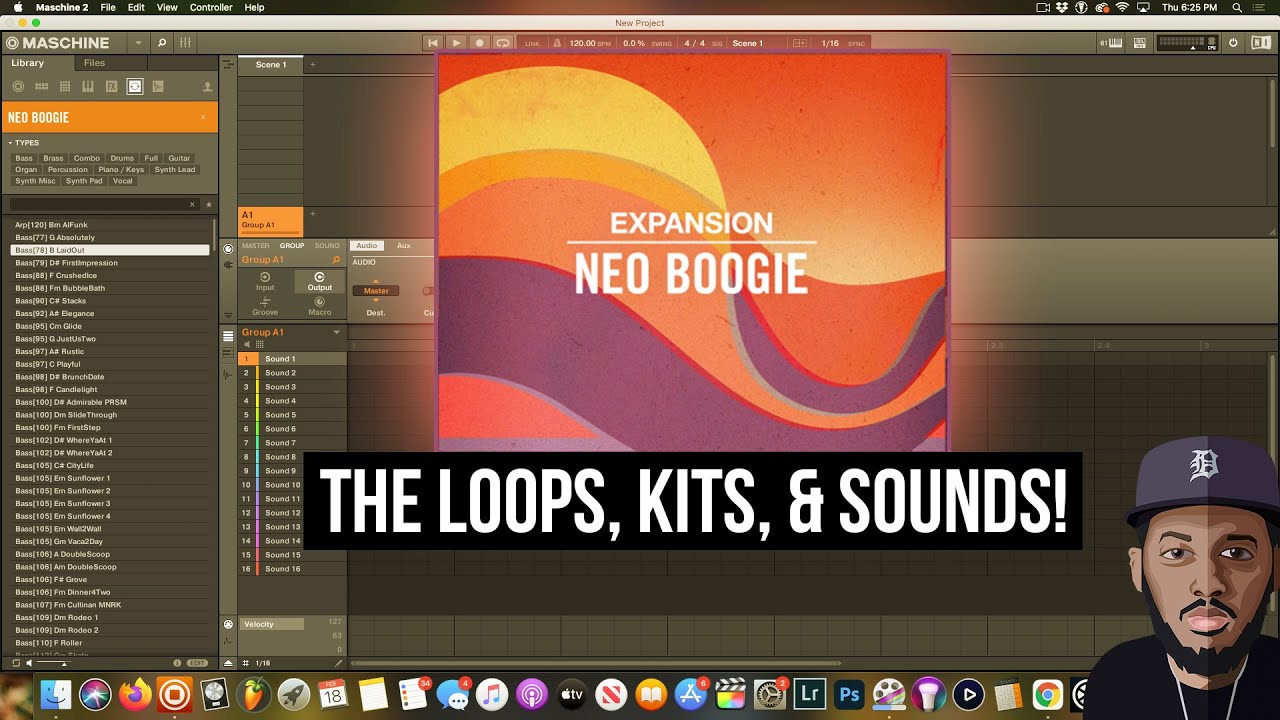Filter by the Piano / Keys type tag

(121, 169)
